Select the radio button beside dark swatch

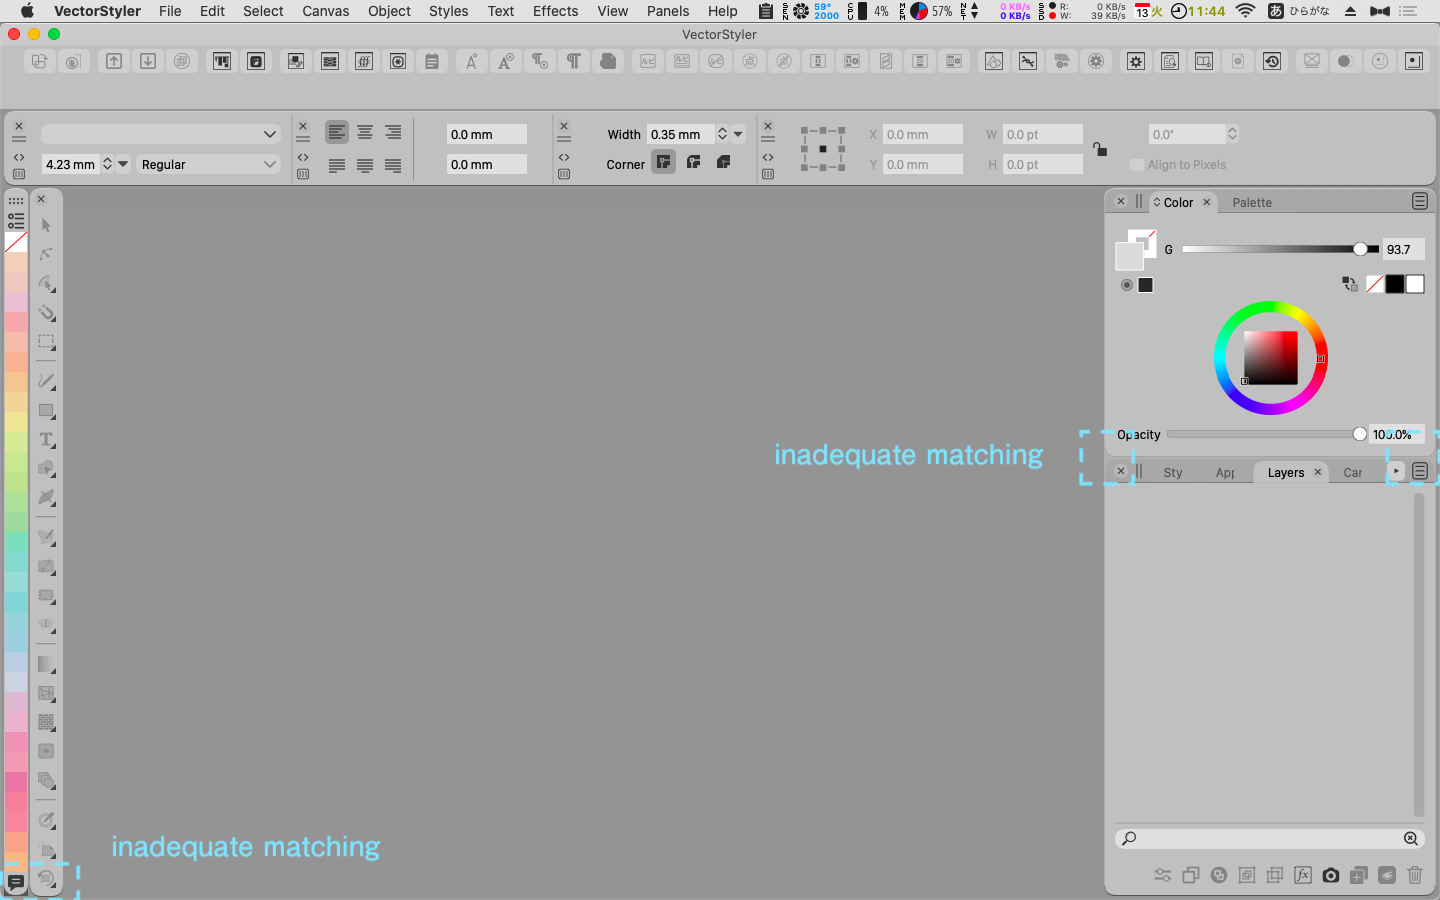click(1127, 285)
